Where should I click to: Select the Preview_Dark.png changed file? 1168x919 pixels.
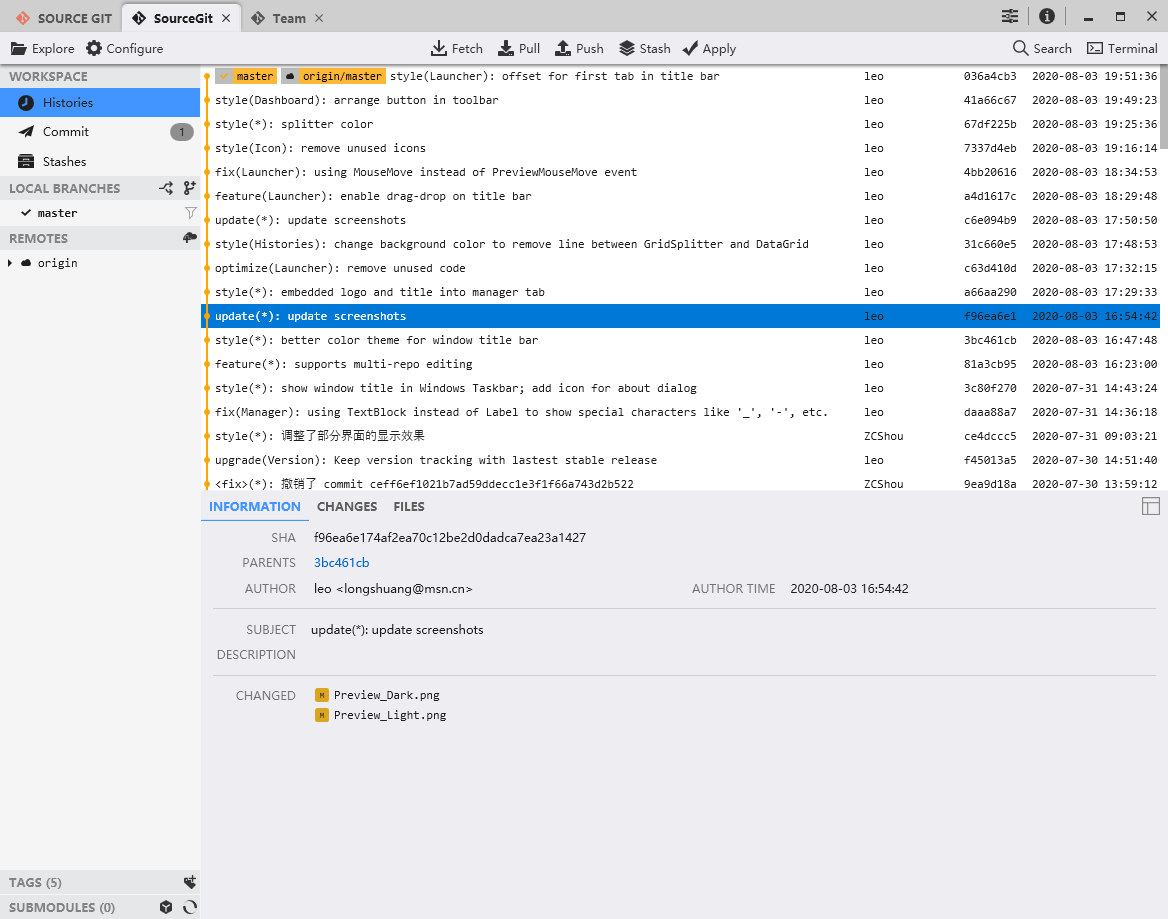386,695
